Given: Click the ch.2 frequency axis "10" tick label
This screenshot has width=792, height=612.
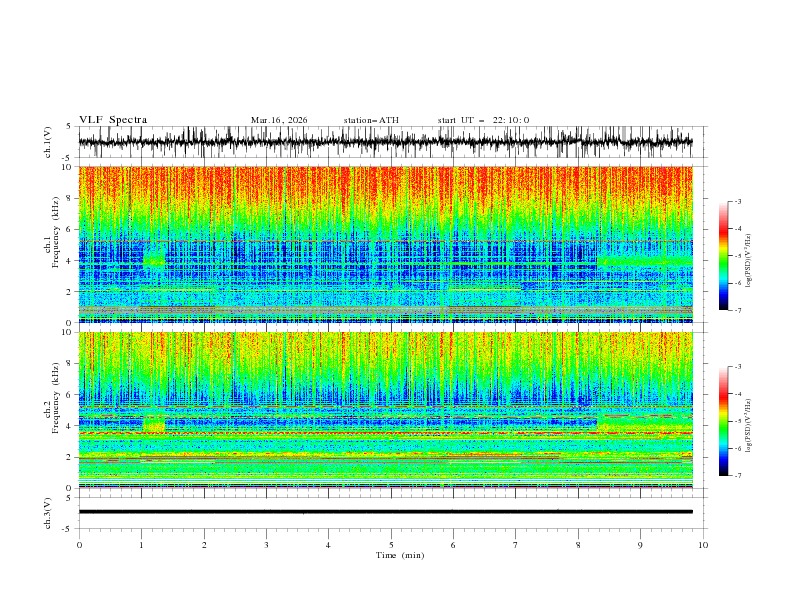Looking at the screenshot, I should coord(66,332).
